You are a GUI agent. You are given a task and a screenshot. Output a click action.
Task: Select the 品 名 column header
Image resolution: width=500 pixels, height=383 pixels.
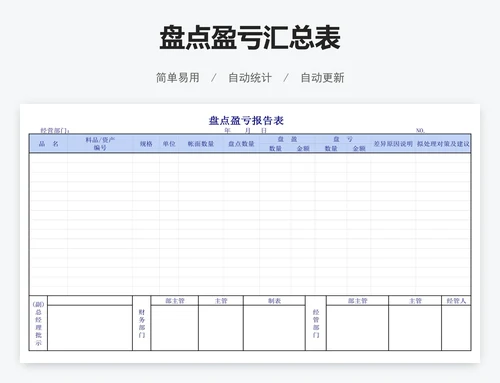pos(49,144)
